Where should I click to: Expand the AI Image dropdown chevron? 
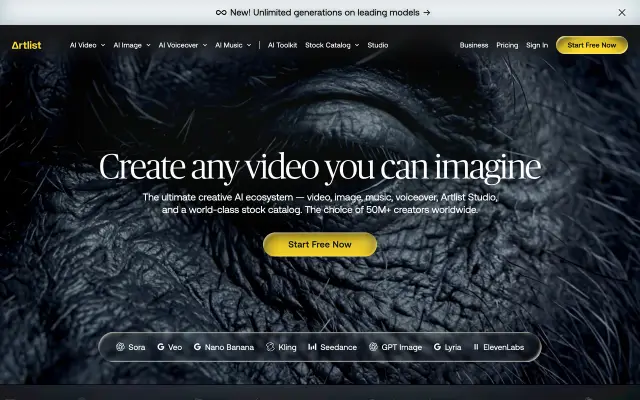click(148, 45)
